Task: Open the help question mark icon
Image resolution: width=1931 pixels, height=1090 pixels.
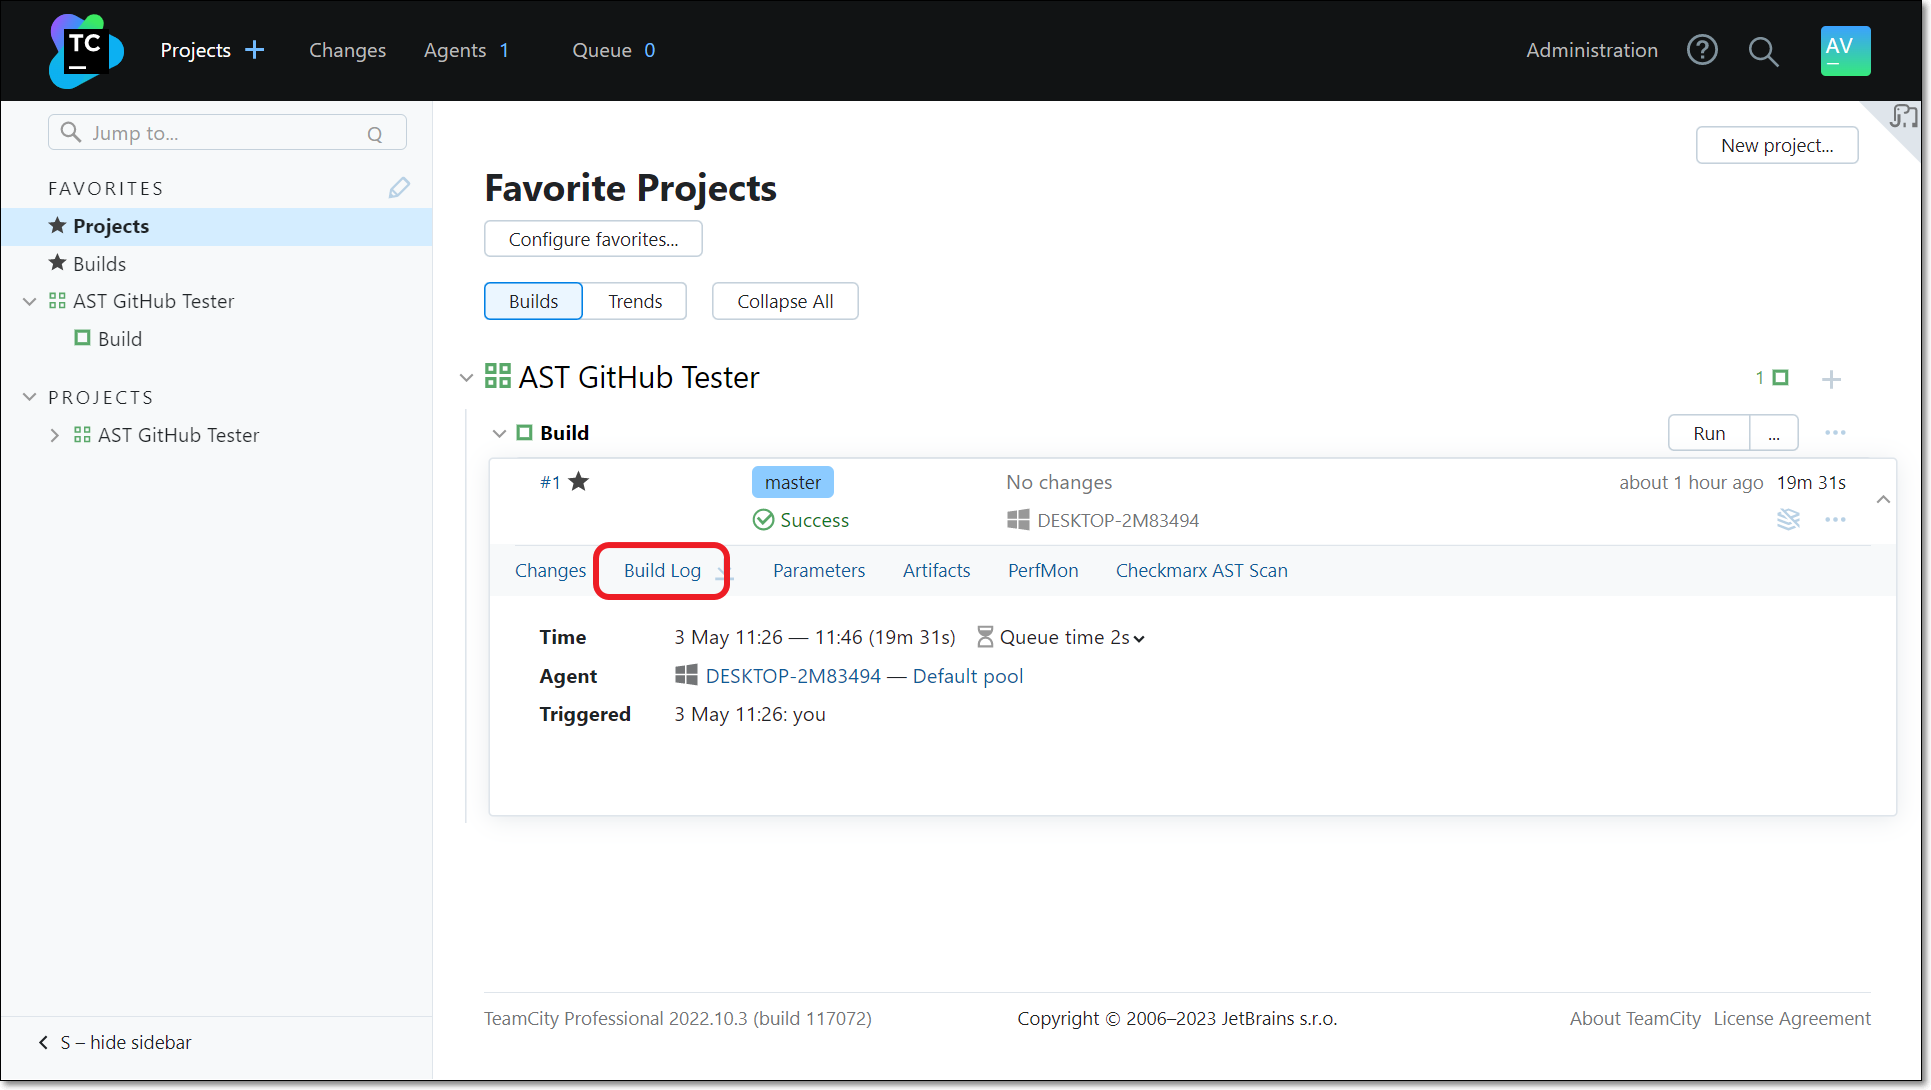Action: point(1702,50)
